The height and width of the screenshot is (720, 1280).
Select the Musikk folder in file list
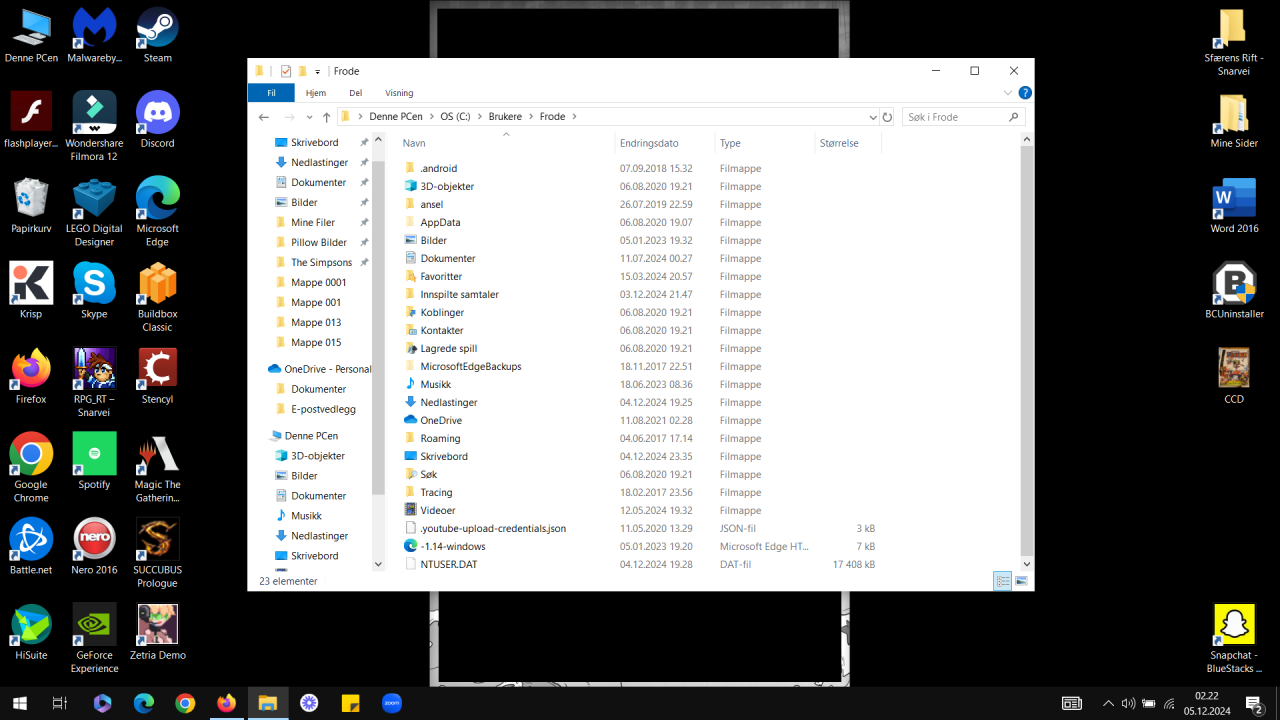pyautogui.click(x=435, y=384)
